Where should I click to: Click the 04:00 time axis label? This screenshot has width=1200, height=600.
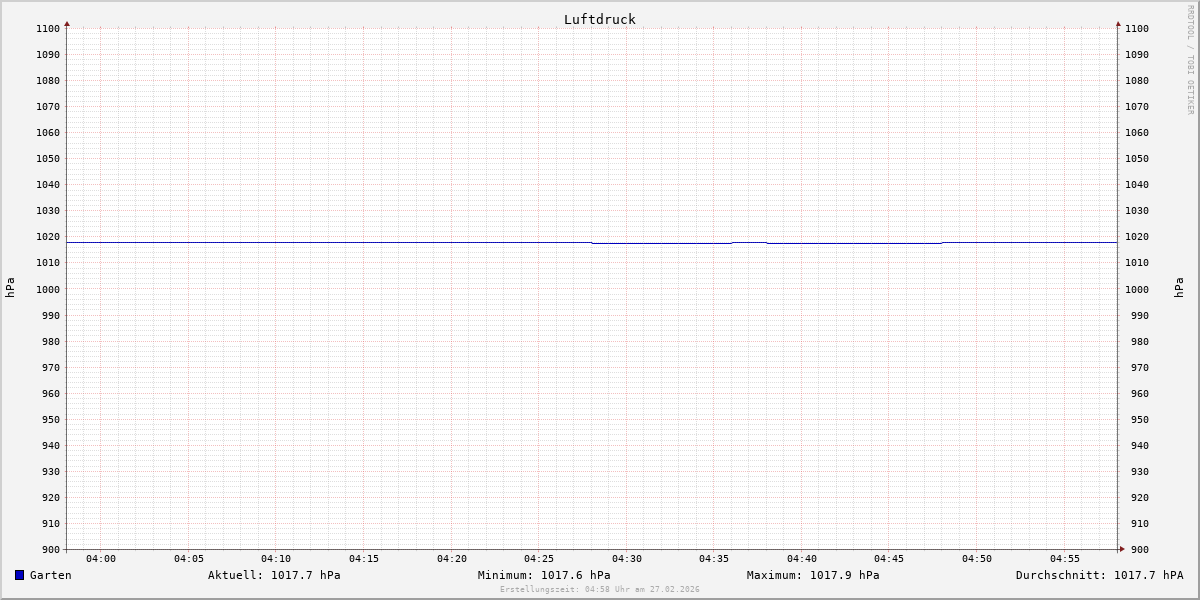[x=101, y=559]
